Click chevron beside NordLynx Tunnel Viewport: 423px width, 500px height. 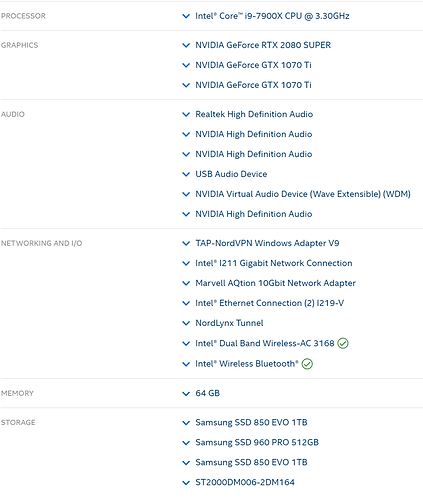(x=186, y=323)
